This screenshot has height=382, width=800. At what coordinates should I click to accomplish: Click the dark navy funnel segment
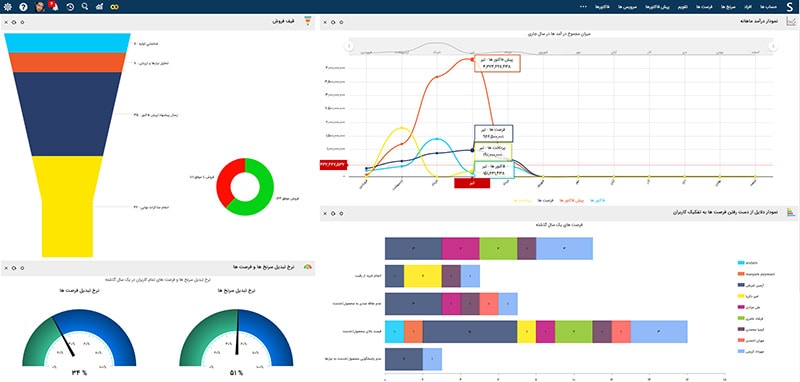coord(67,114)
